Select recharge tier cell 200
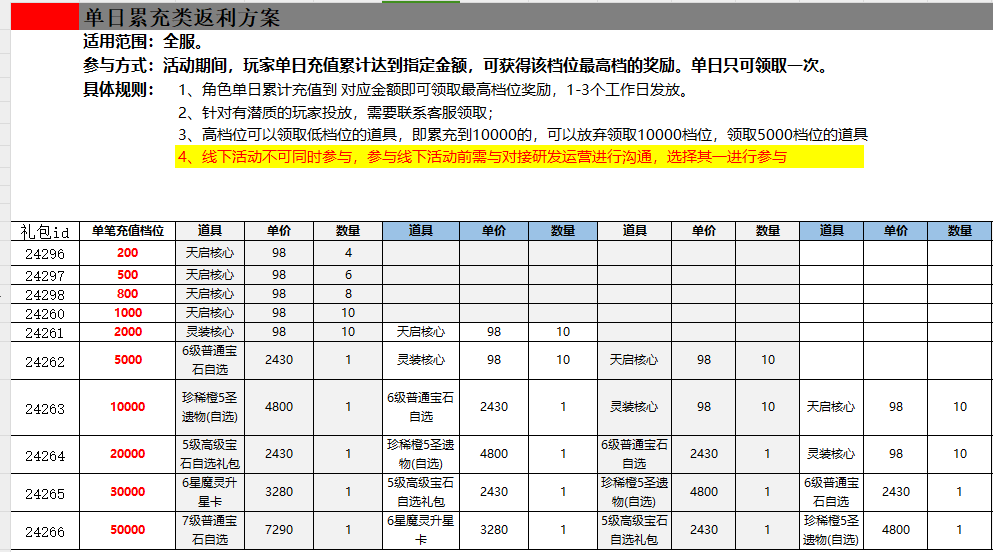Viewport: 993px width, 552px height. (x=127, y=253)
